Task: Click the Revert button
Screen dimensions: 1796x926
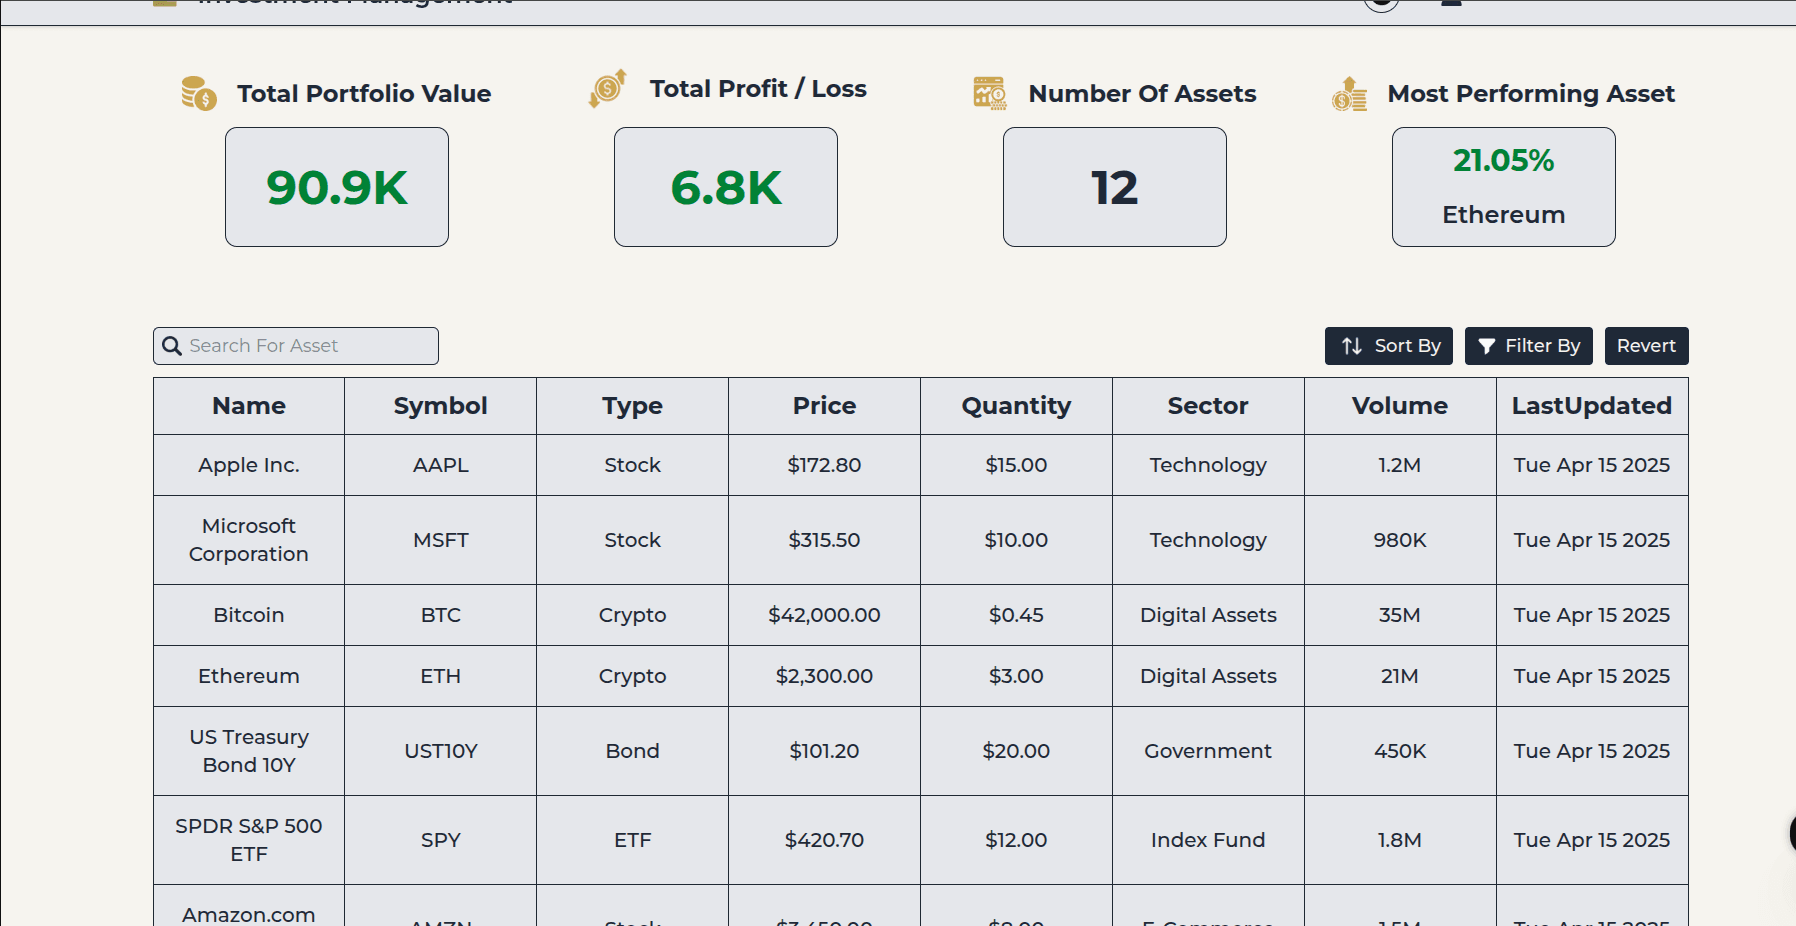Action: [1646, 345]
